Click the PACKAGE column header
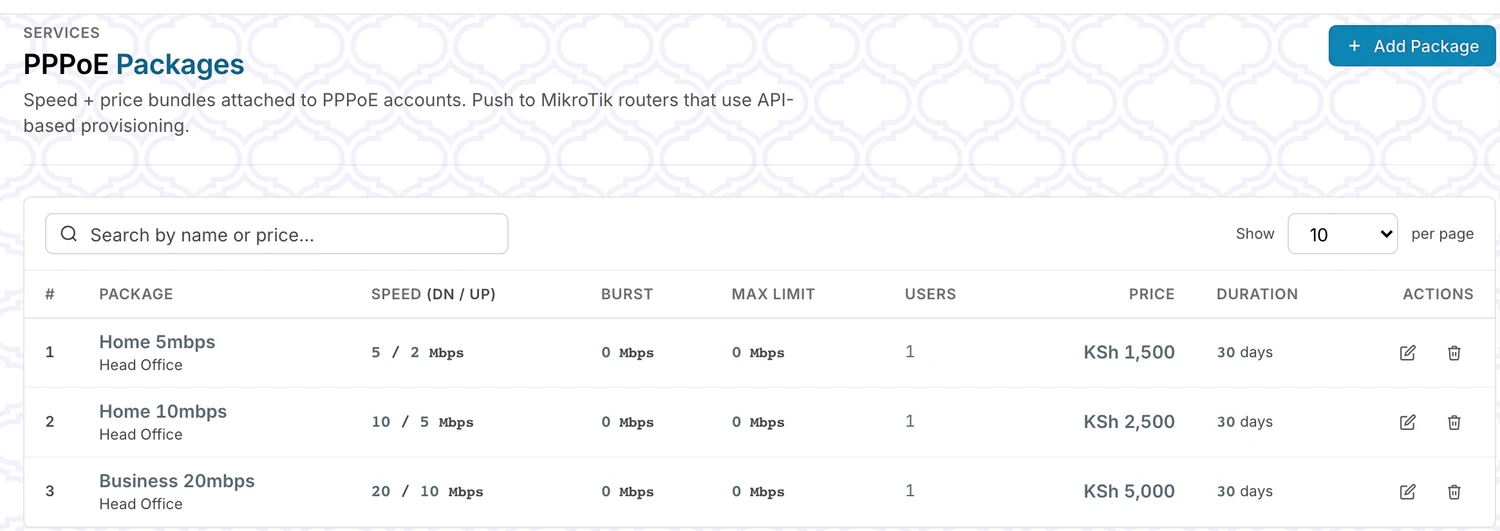Image resolution: width=1500 pixels, height=531 pixels. pyautogui.click(x=136, y=294)
